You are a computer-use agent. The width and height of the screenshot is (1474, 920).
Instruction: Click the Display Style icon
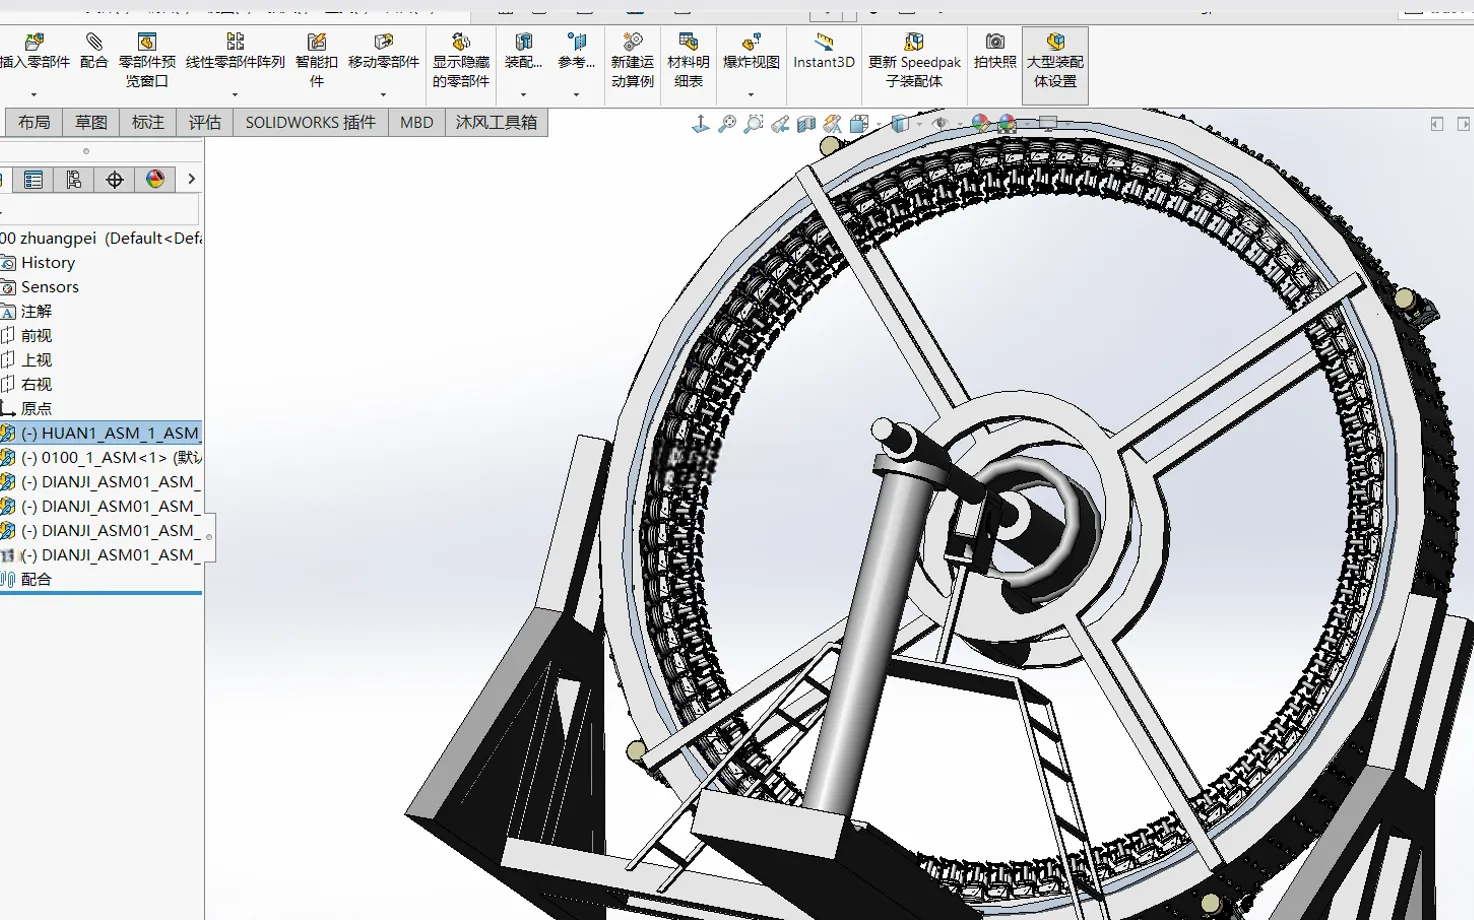900,124
